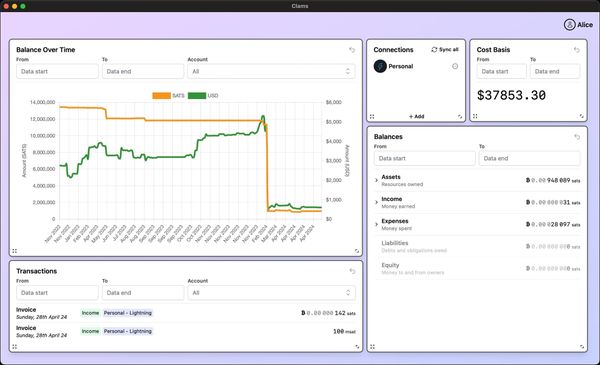Select the Invoice transaction of 100 msat
Screen dimensions: 600x365
(186, 331)
